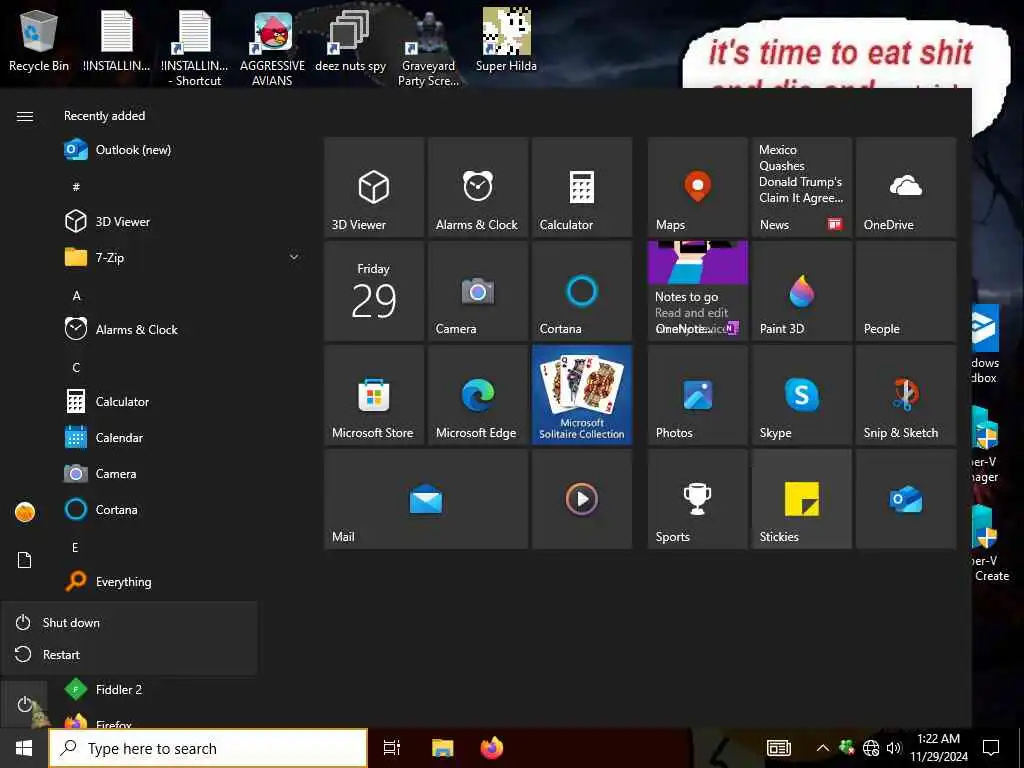Open the user account avatar in Start sidebar
Screen dimensions: 1024x768
click(25, 512)
